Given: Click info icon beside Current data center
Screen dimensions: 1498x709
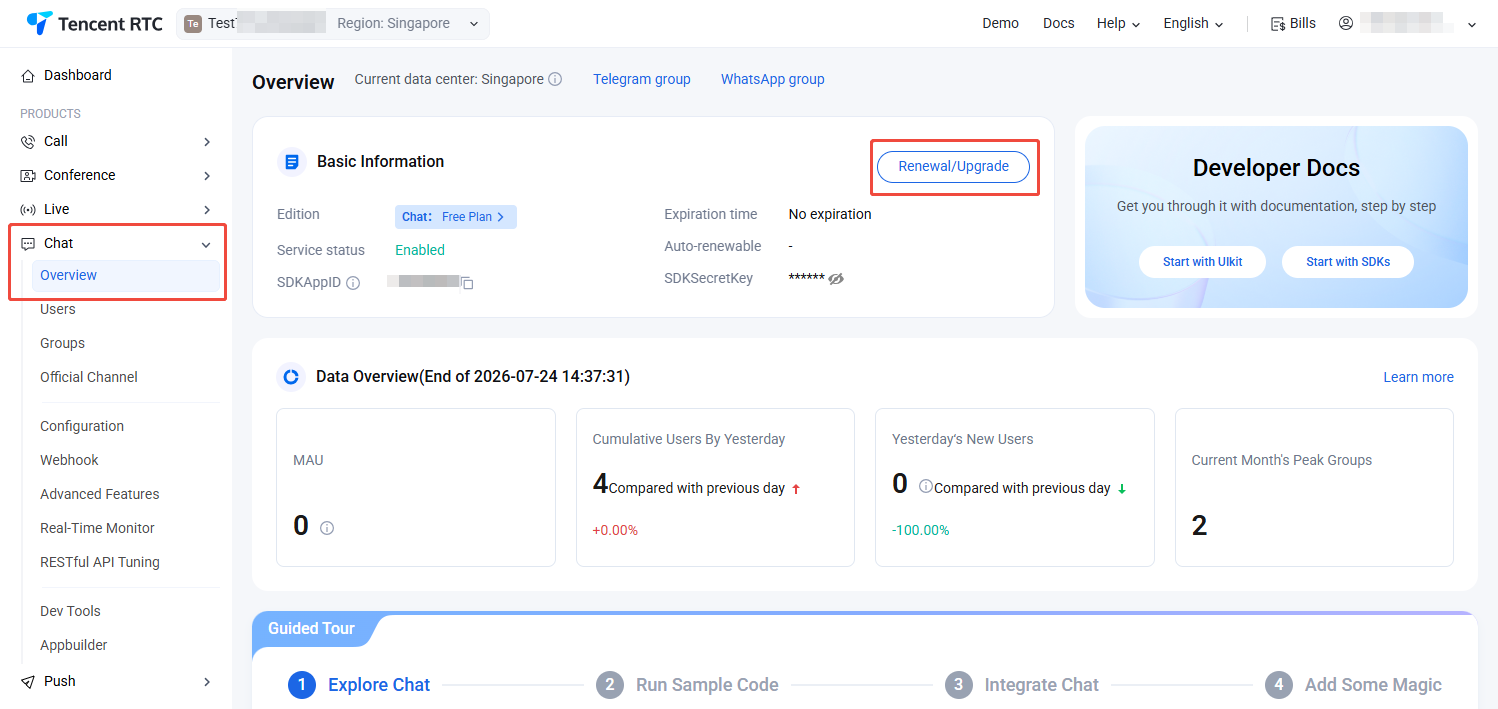Looking at the screenshot, I should (555, 79).
